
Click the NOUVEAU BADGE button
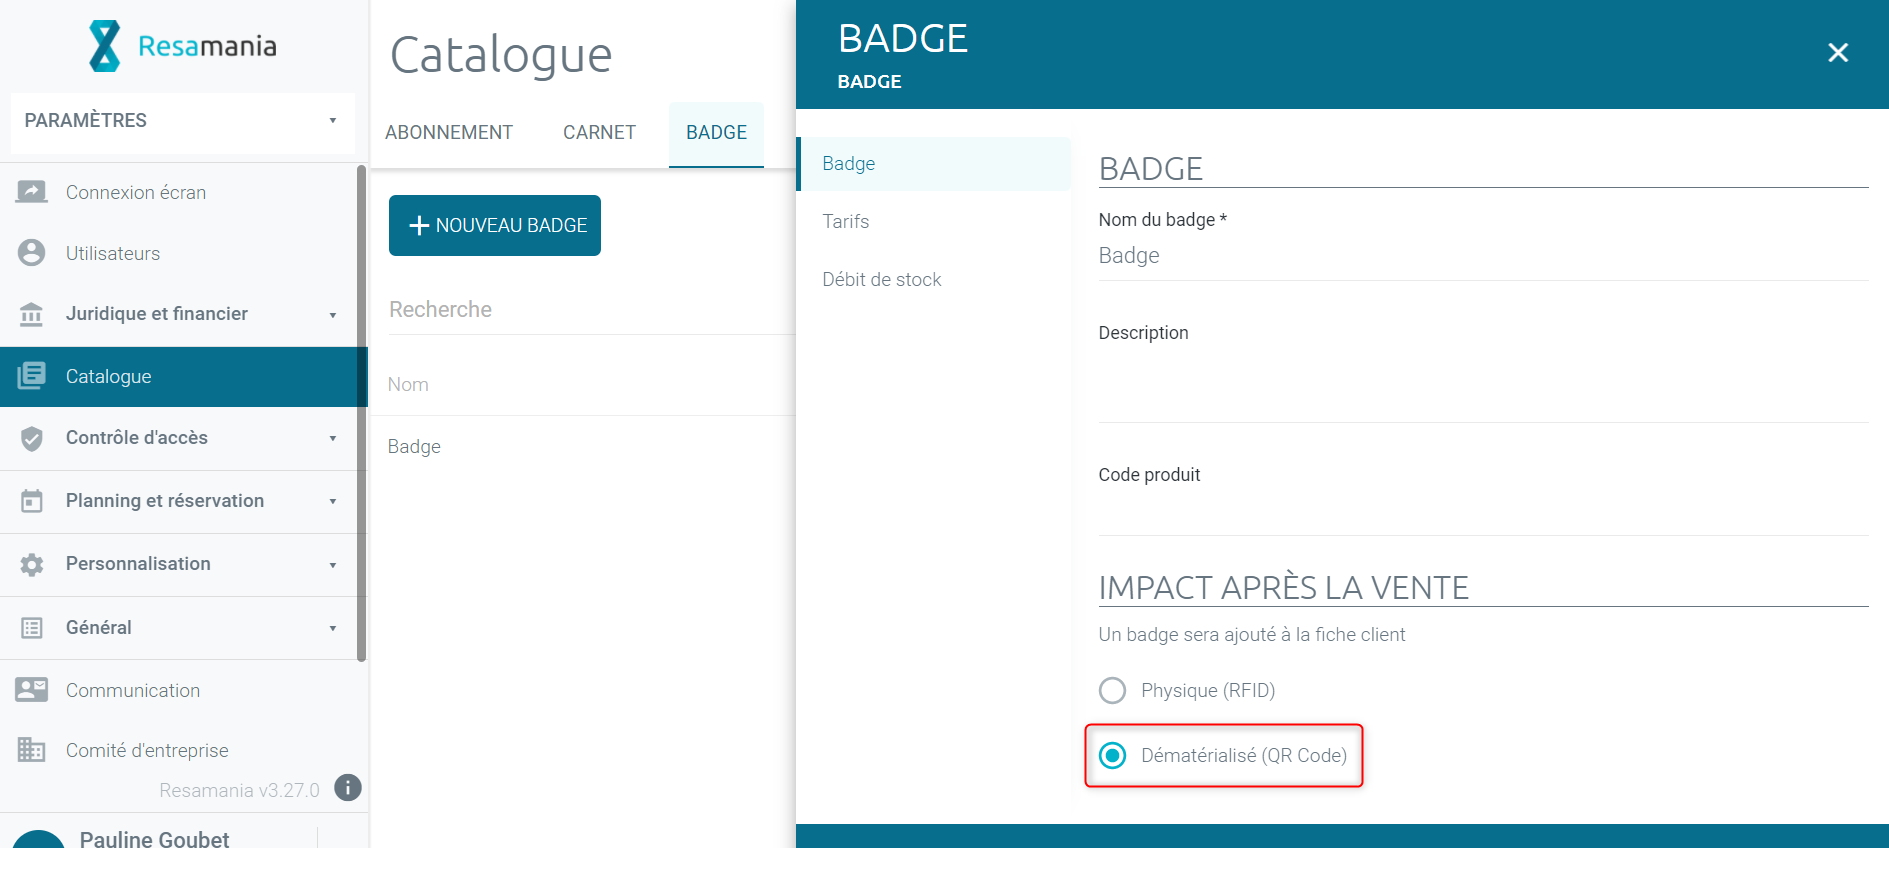[495, 226]
